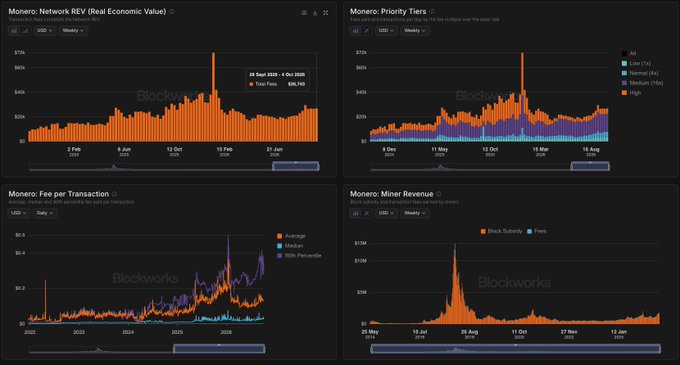Open Weekly interval dropdown in Network REV
680x365 pixels.
[x=73, y=31]
